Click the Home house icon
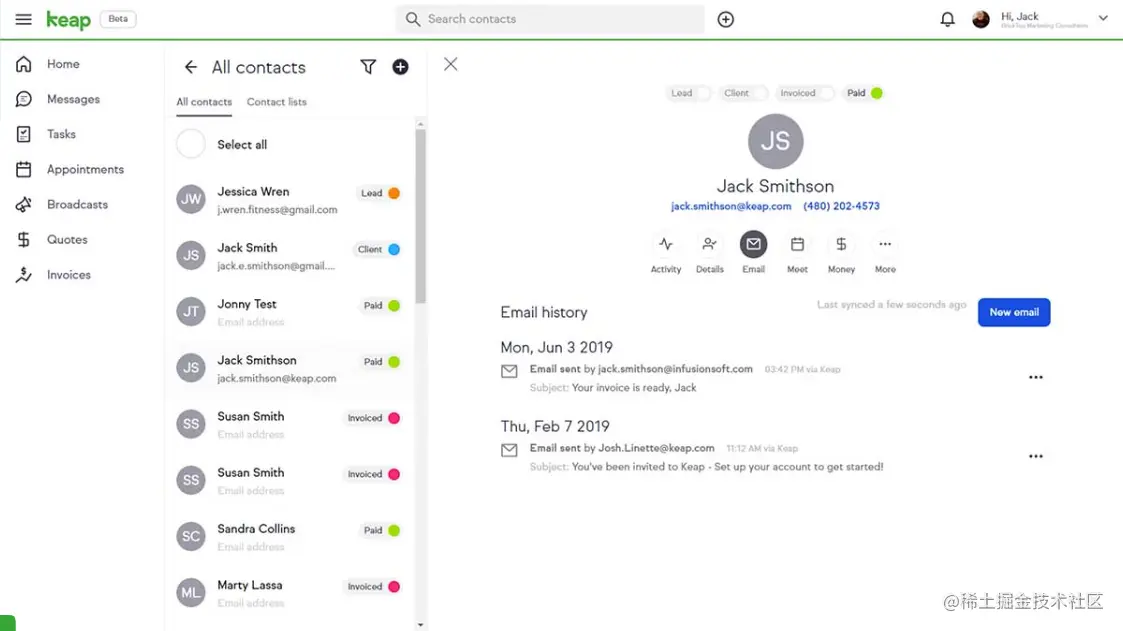 24,64
